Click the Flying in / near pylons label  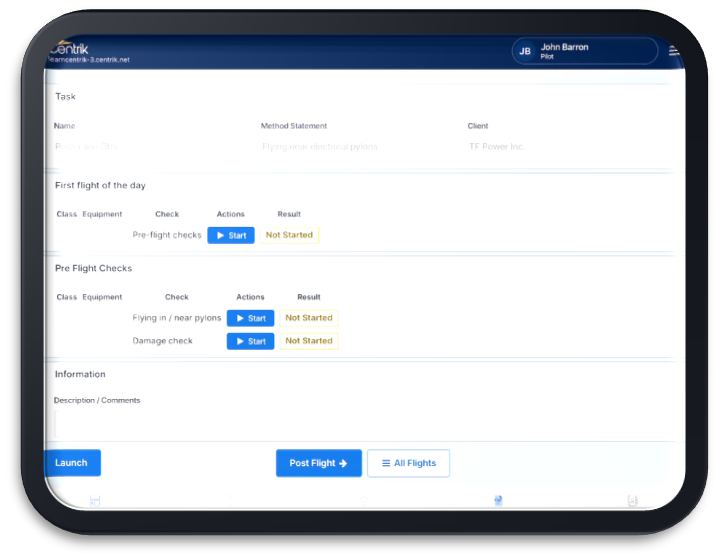tap(177, 318)
